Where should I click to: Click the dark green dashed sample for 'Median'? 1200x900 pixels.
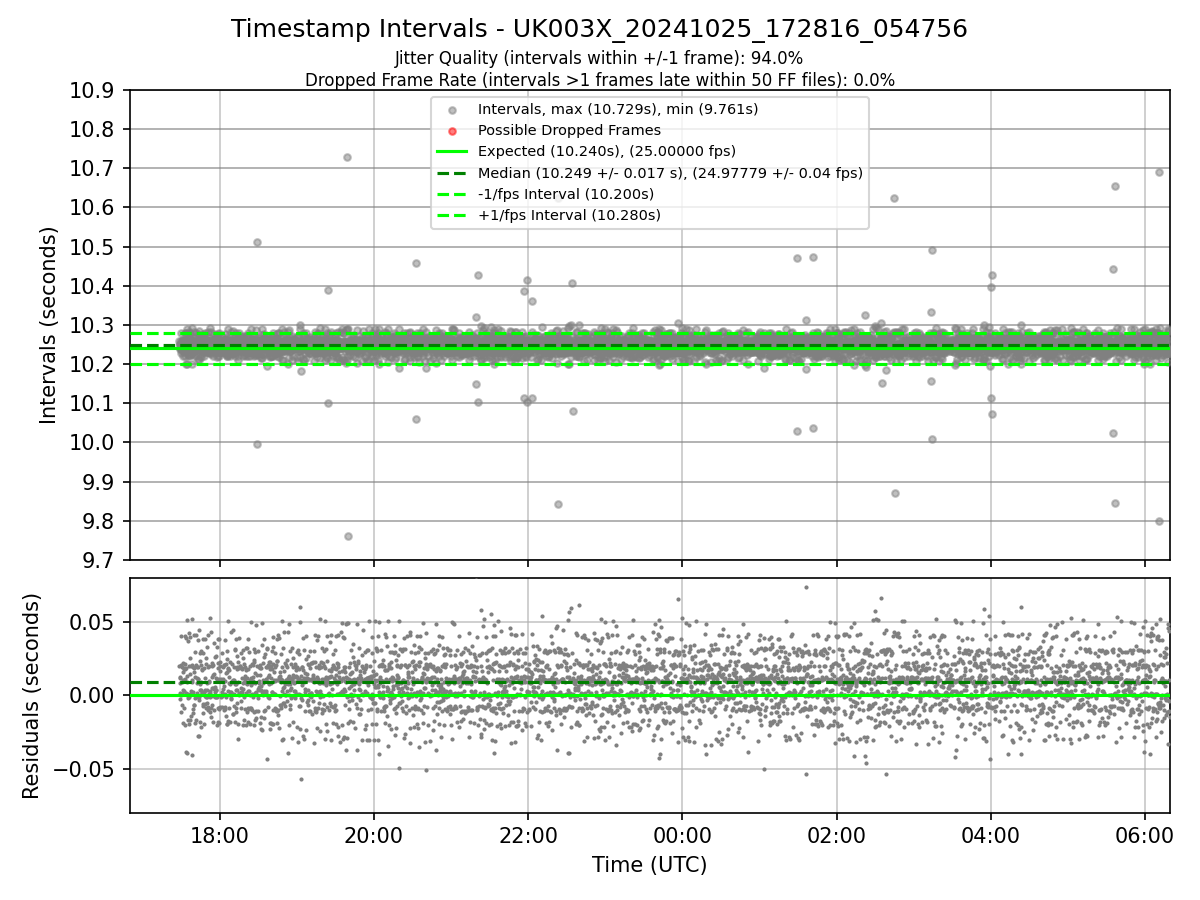pos(453,173)
